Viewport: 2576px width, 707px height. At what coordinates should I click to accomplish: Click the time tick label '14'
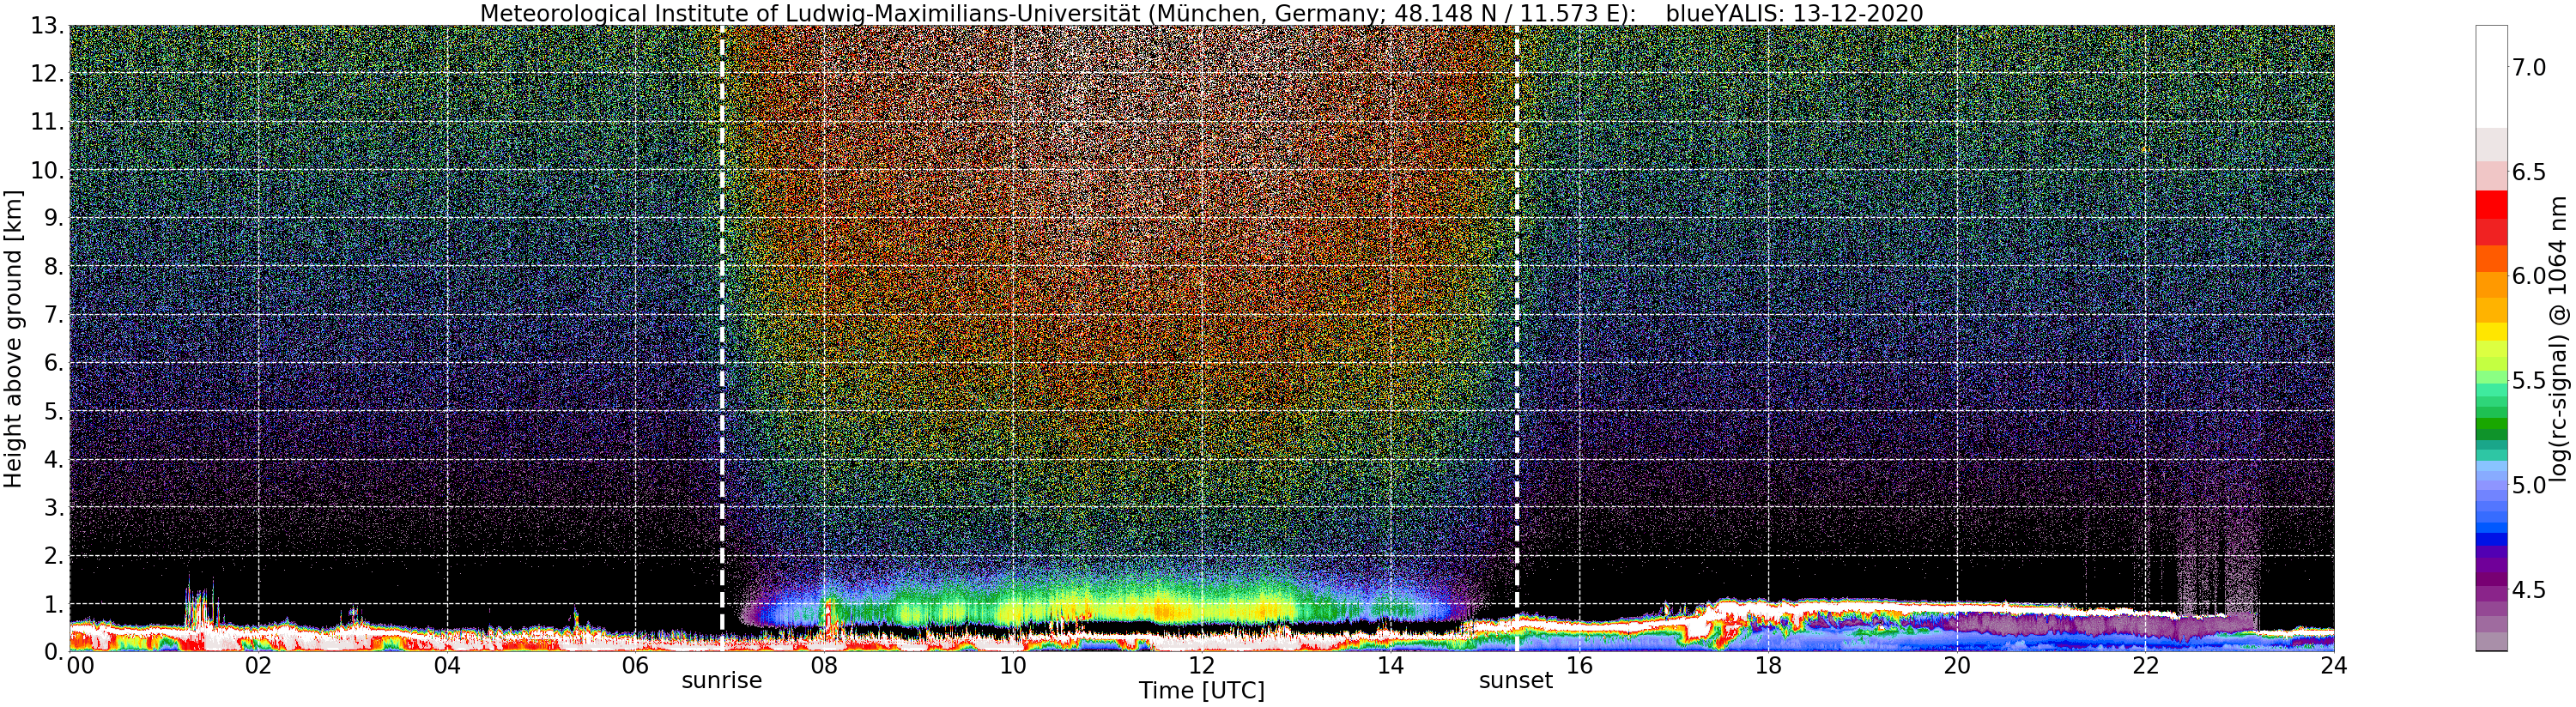[1390, 665]
